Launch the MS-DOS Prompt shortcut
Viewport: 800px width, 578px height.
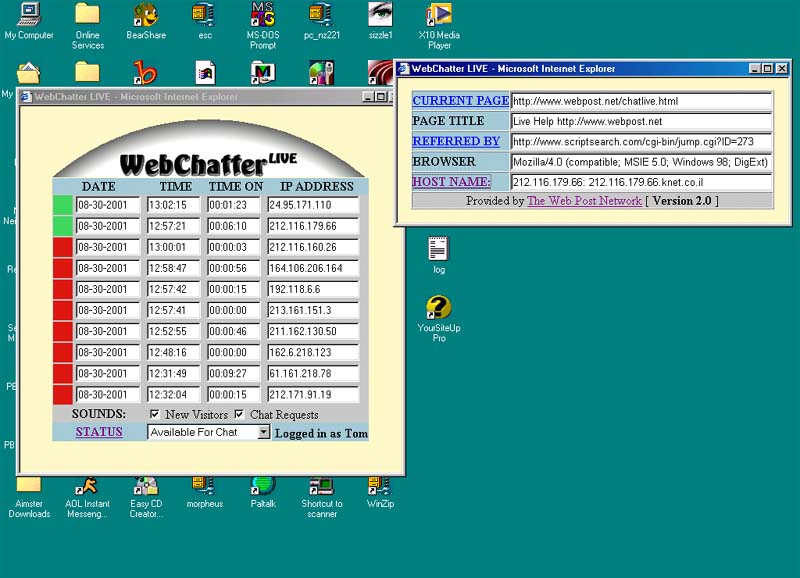click(263, 26)
